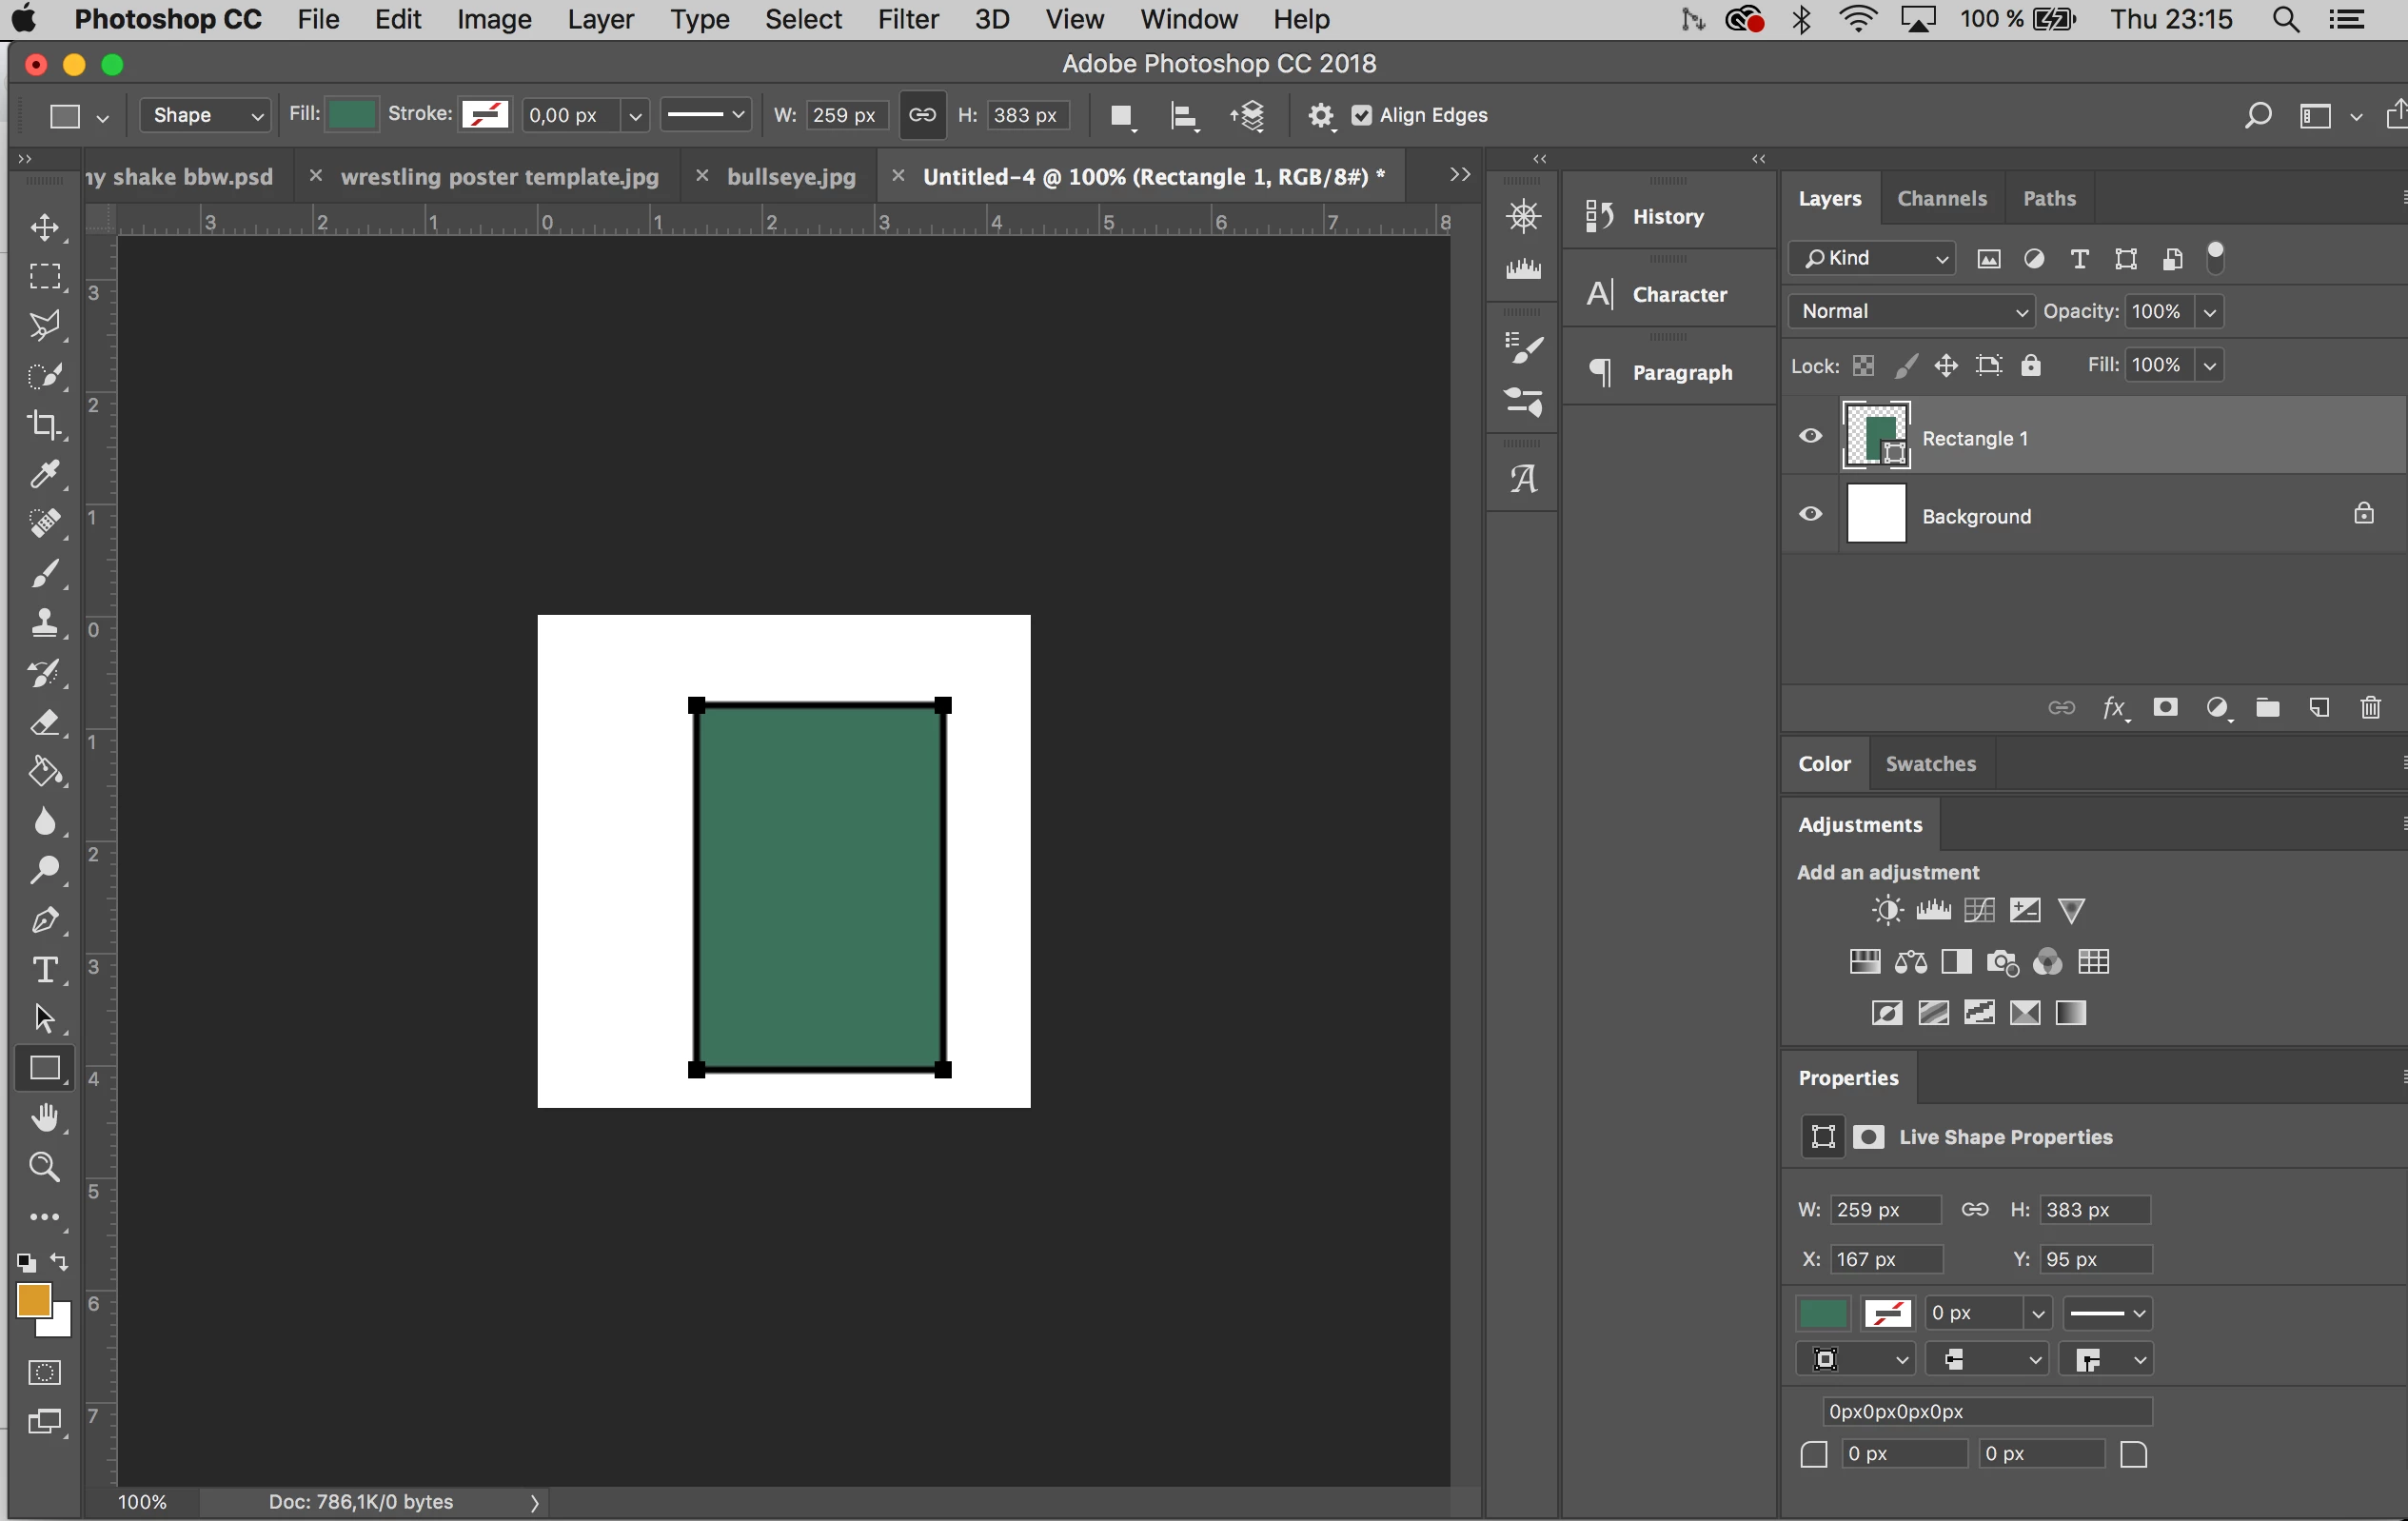
Task: Open the Character panel
Action: click(x=1678, y=295)
